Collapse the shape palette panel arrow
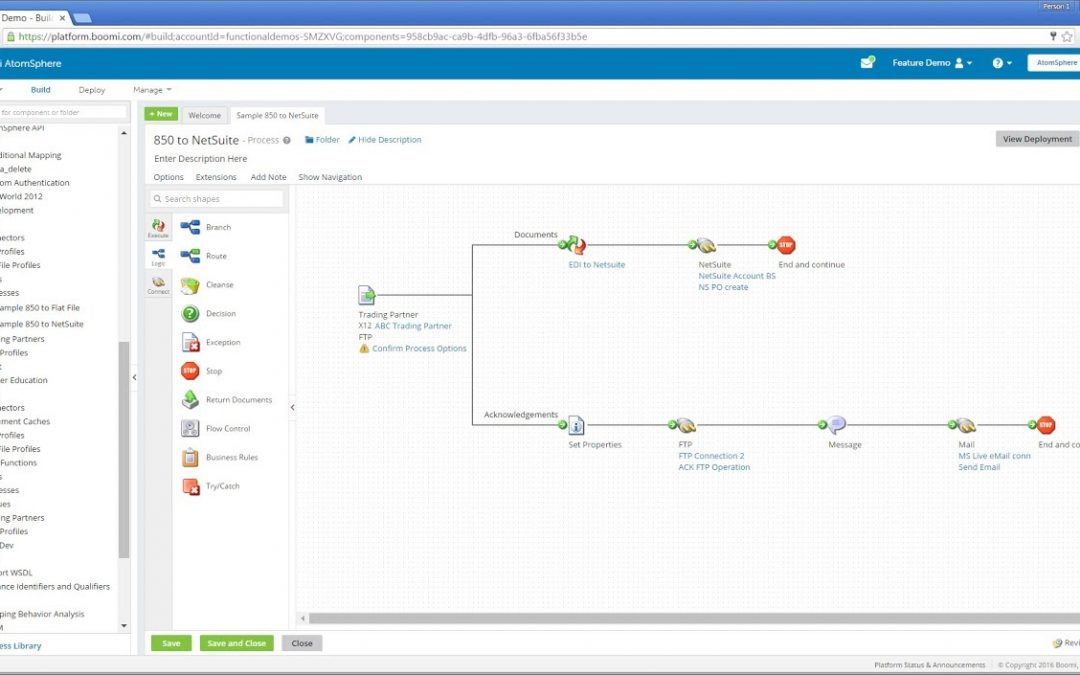The width and height of the screenshot is (1080, 675). click(293, 408)
